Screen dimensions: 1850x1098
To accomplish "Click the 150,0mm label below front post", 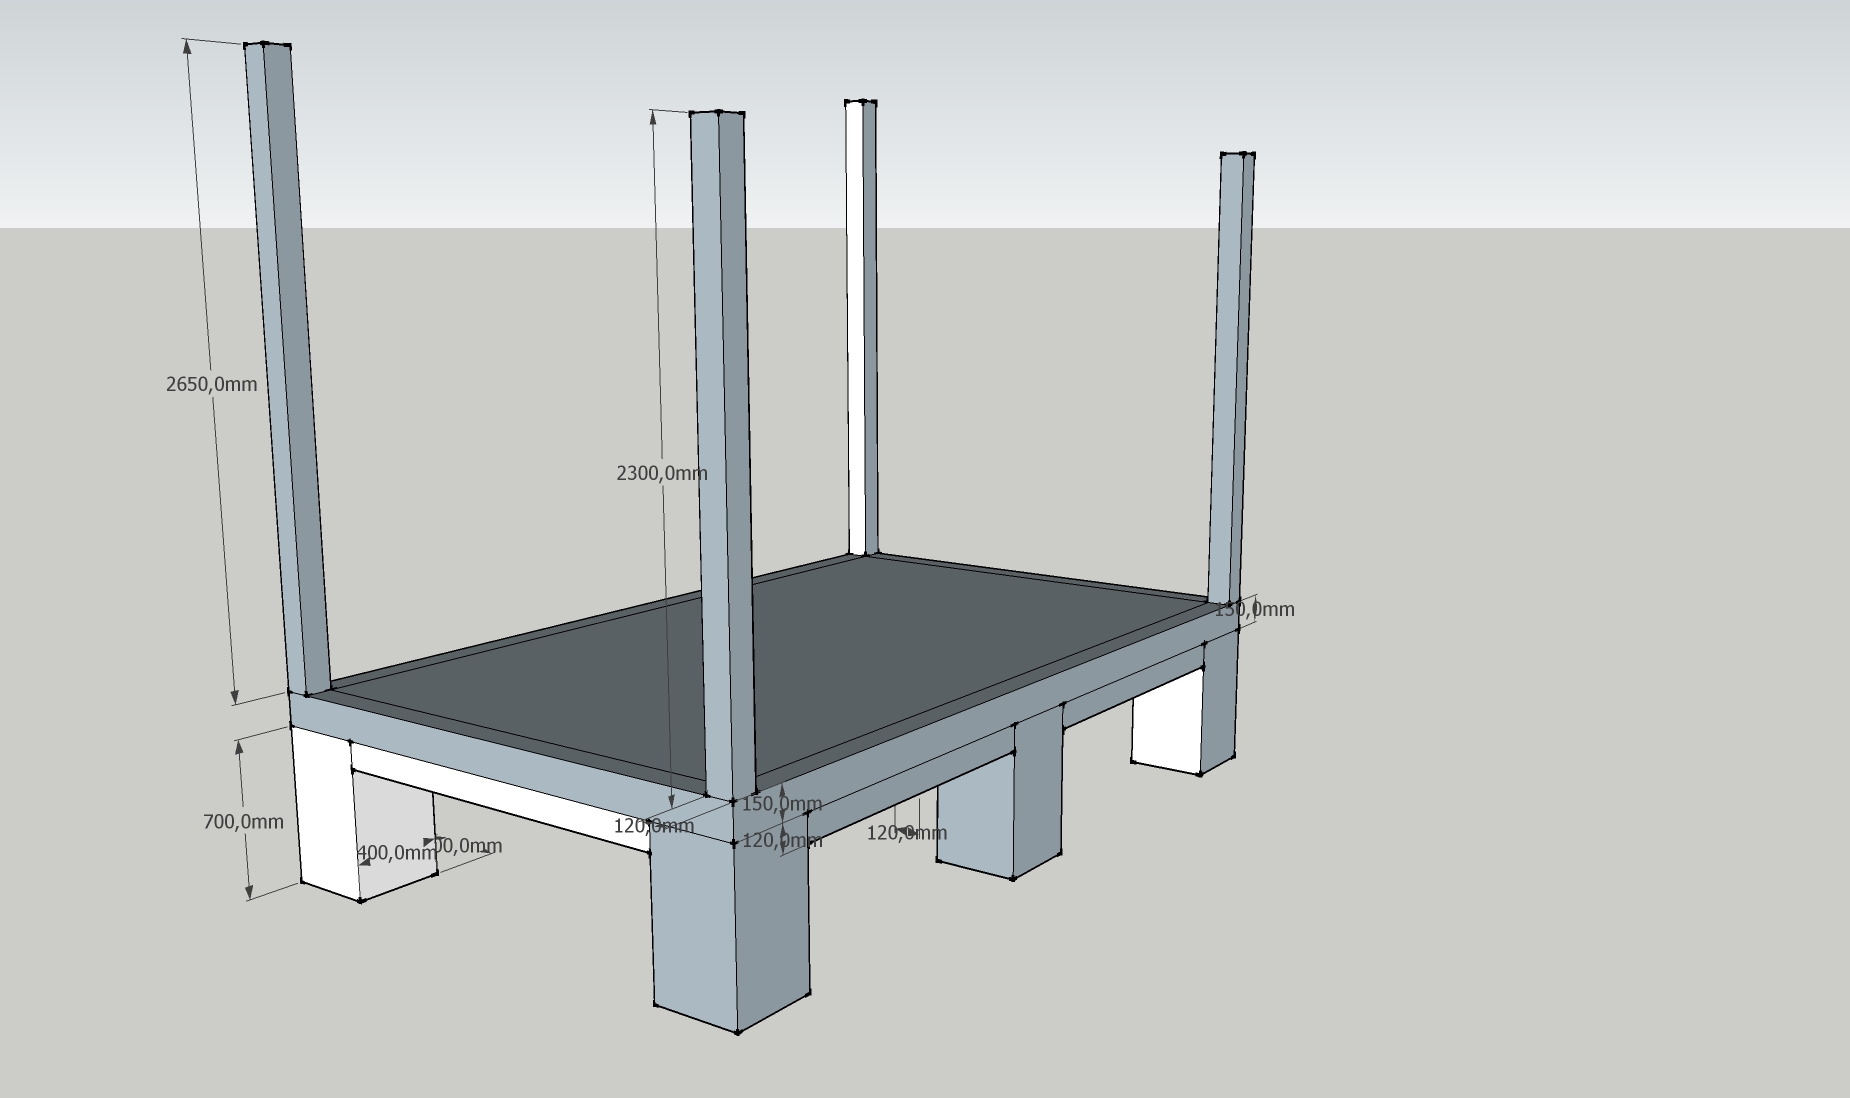I will 782,803.
